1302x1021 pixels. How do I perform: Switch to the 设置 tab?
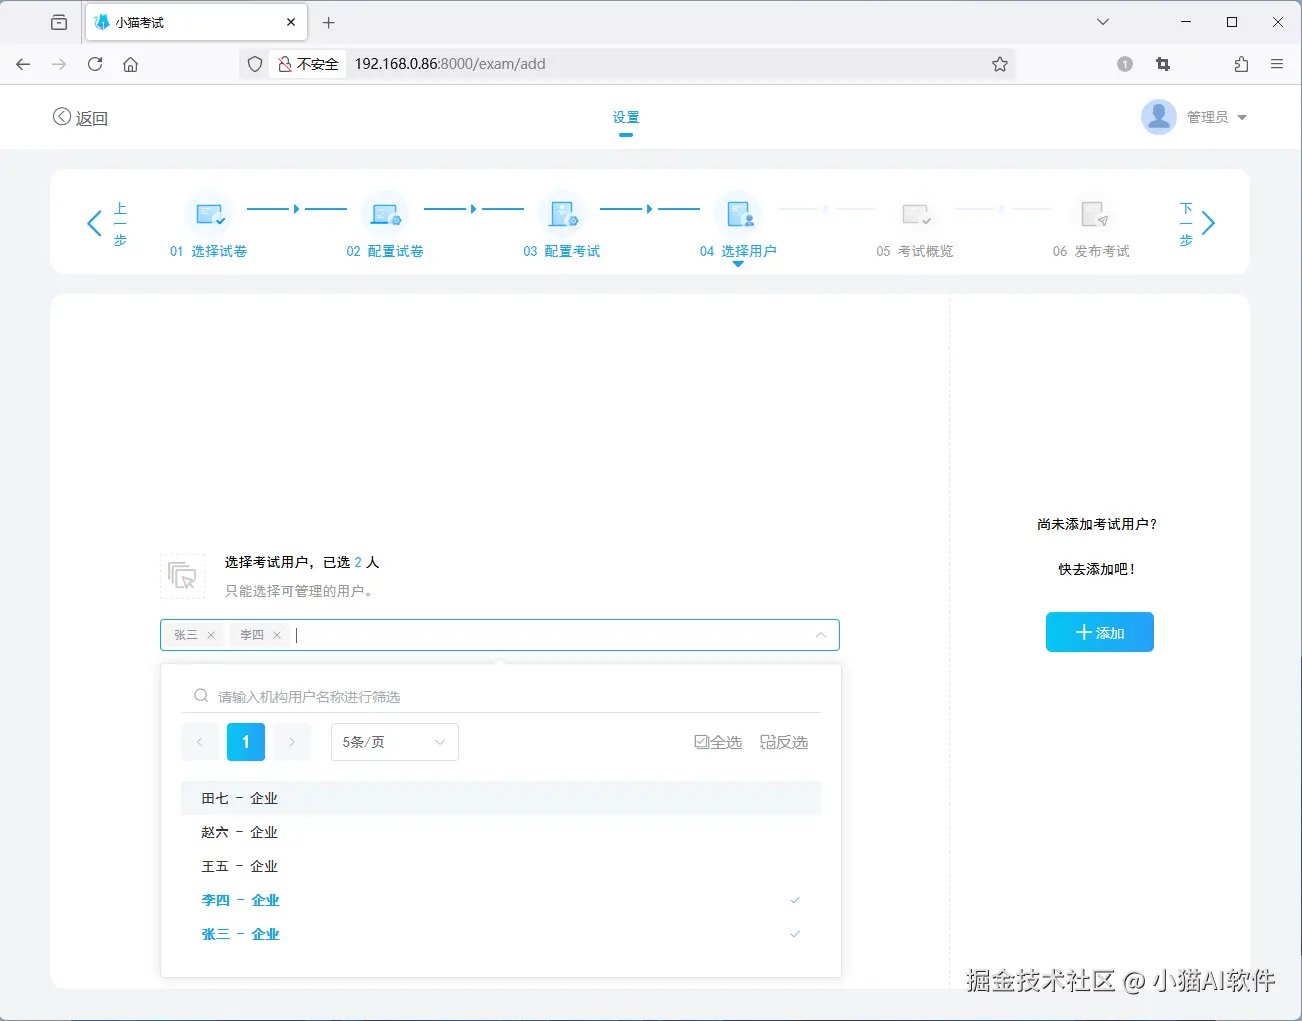pos(625,116)
